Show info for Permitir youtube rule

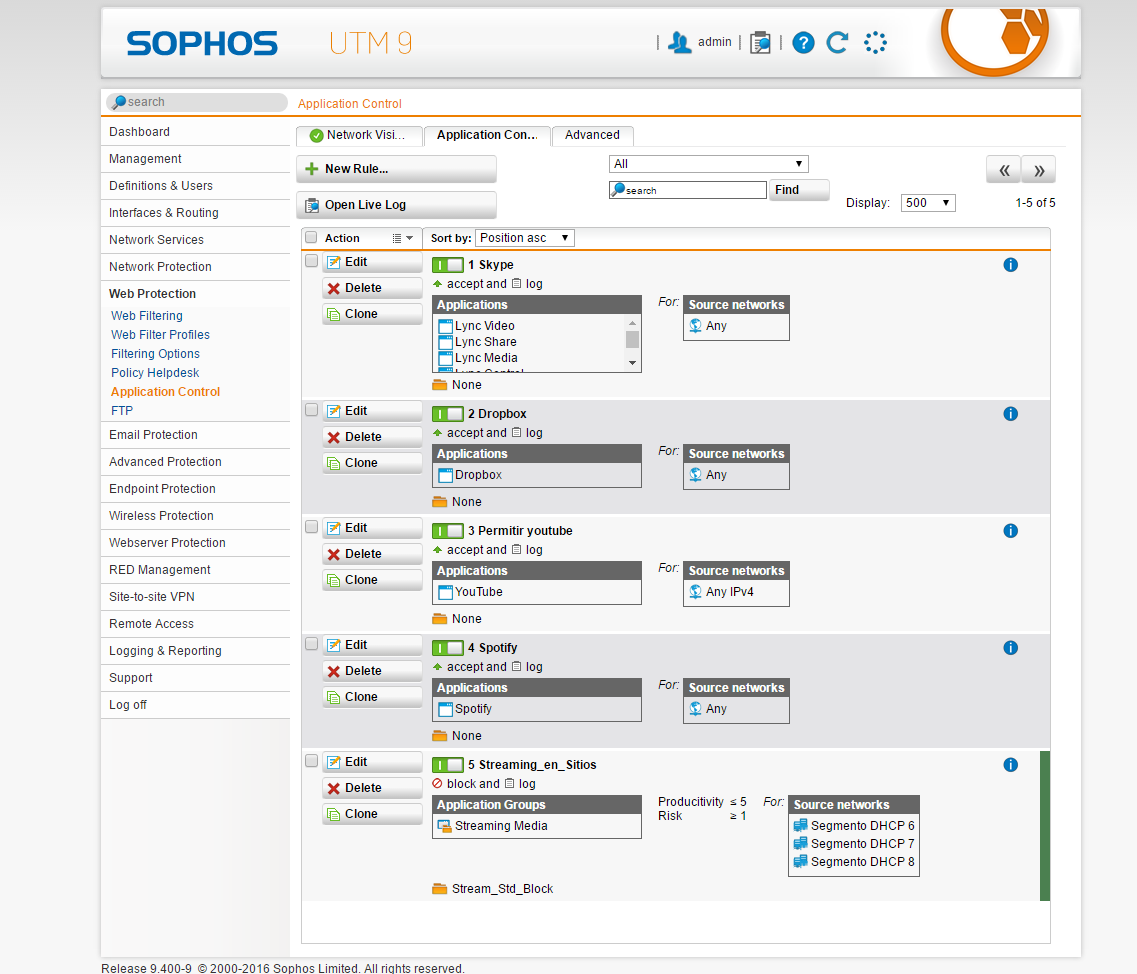tap(1010, 531)
